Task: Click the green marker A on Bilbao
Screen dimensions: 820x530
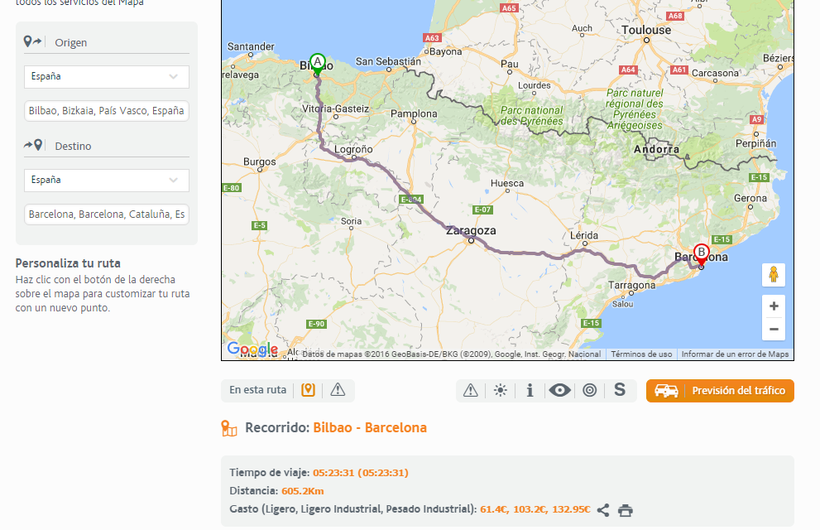Action: pyautogui.click(x=317, y=63)
